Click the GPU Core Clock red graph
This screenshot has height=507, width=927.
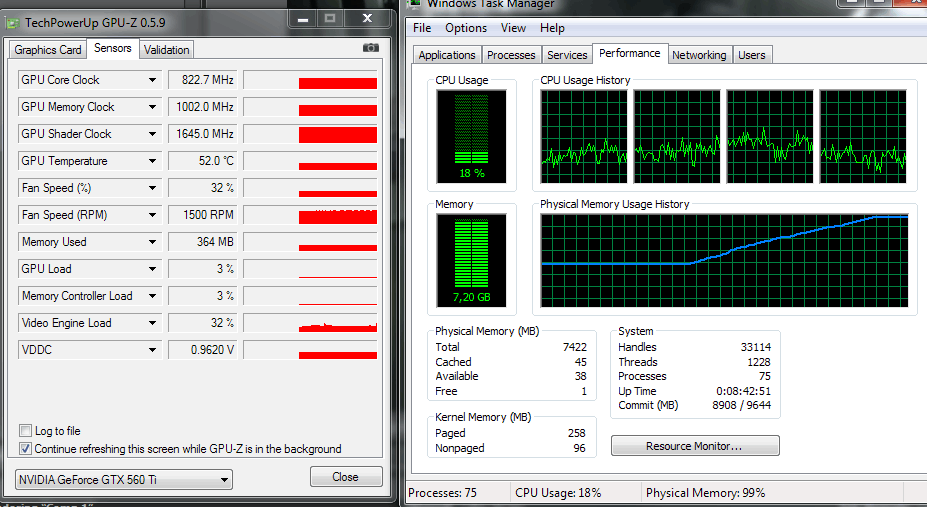[x=310, y=80]
